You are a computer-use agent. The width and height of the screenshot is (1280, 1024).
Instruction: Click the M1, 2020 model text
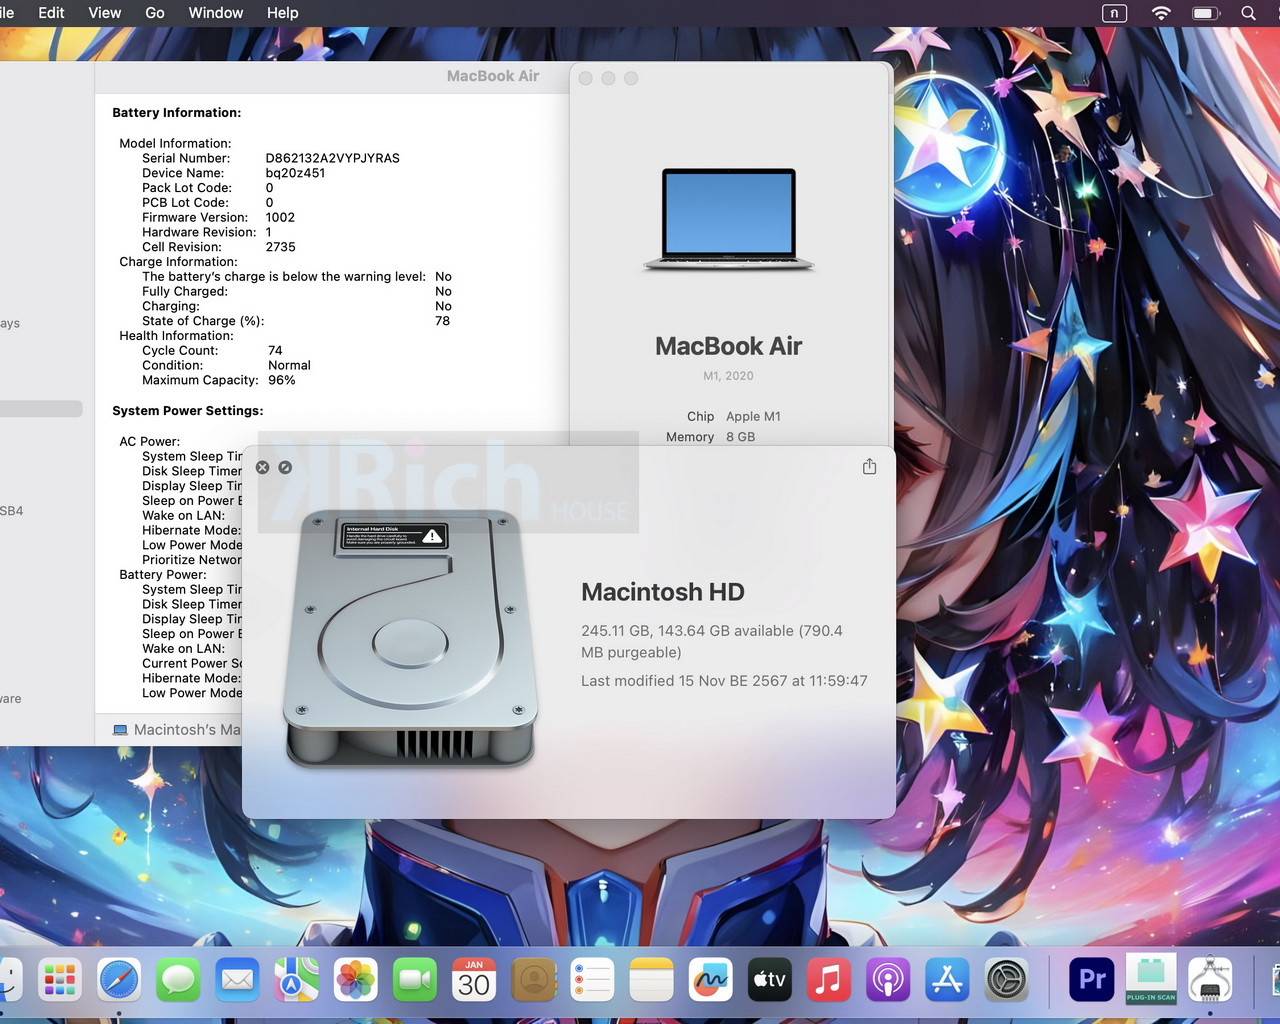(728, 376)
